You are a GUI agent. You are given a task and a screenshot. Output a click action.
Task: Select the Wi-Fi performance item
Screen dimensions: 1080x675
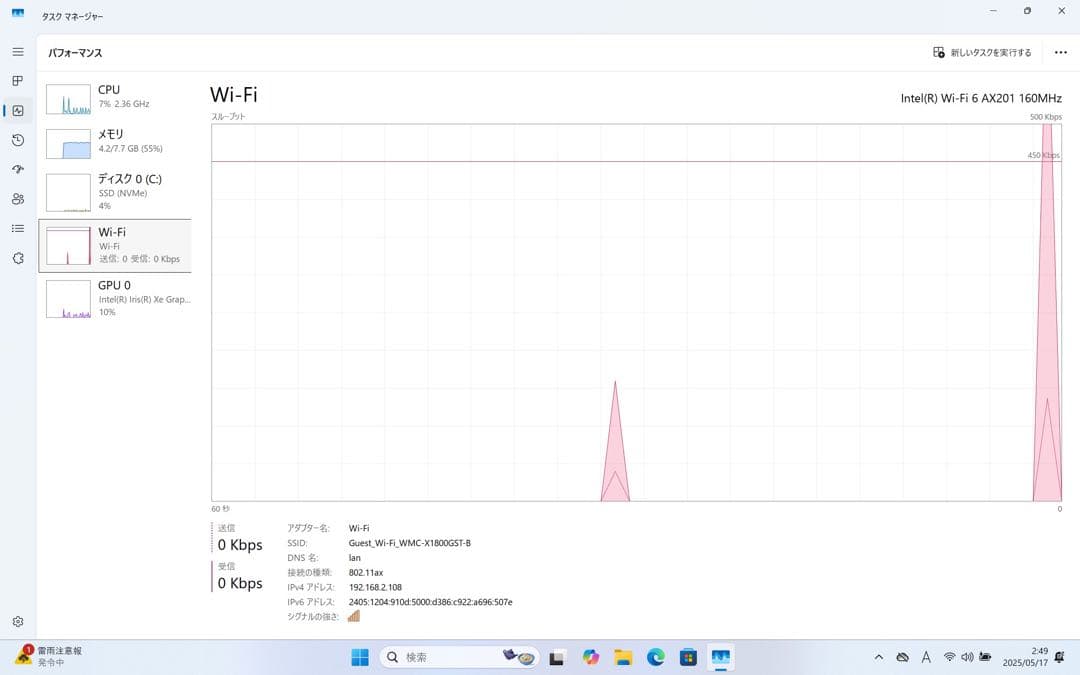[115, 246]
